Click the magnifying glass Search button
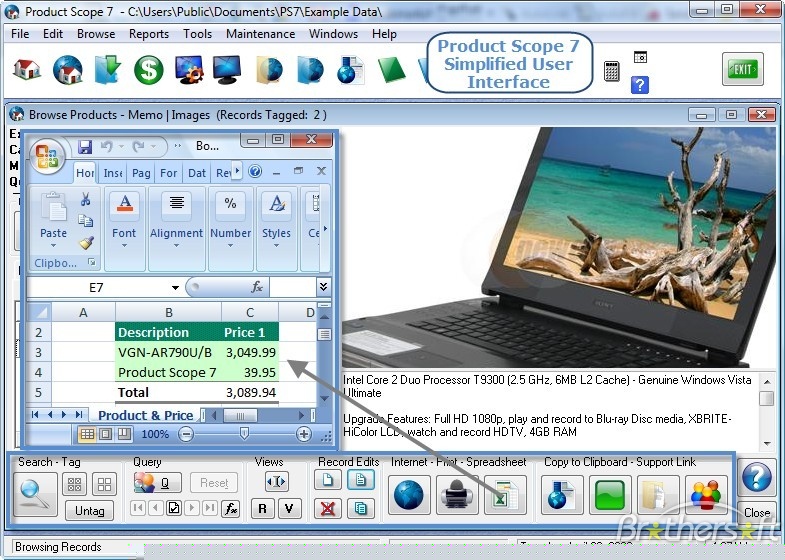 point(35,494)
